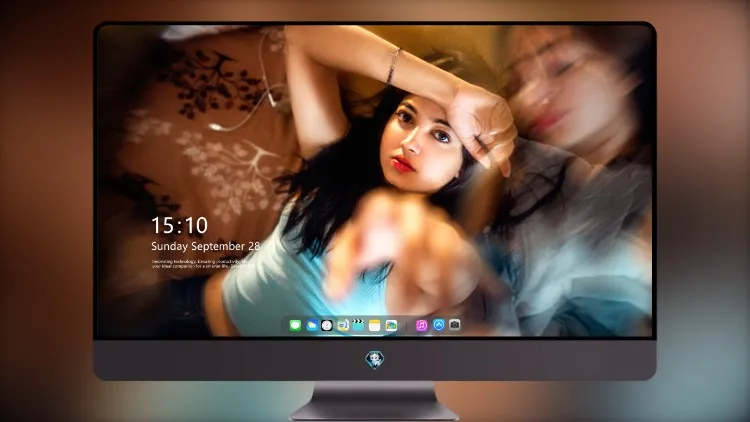
Task: Click the Sunday September 28 date text
Action: (206, 246)
